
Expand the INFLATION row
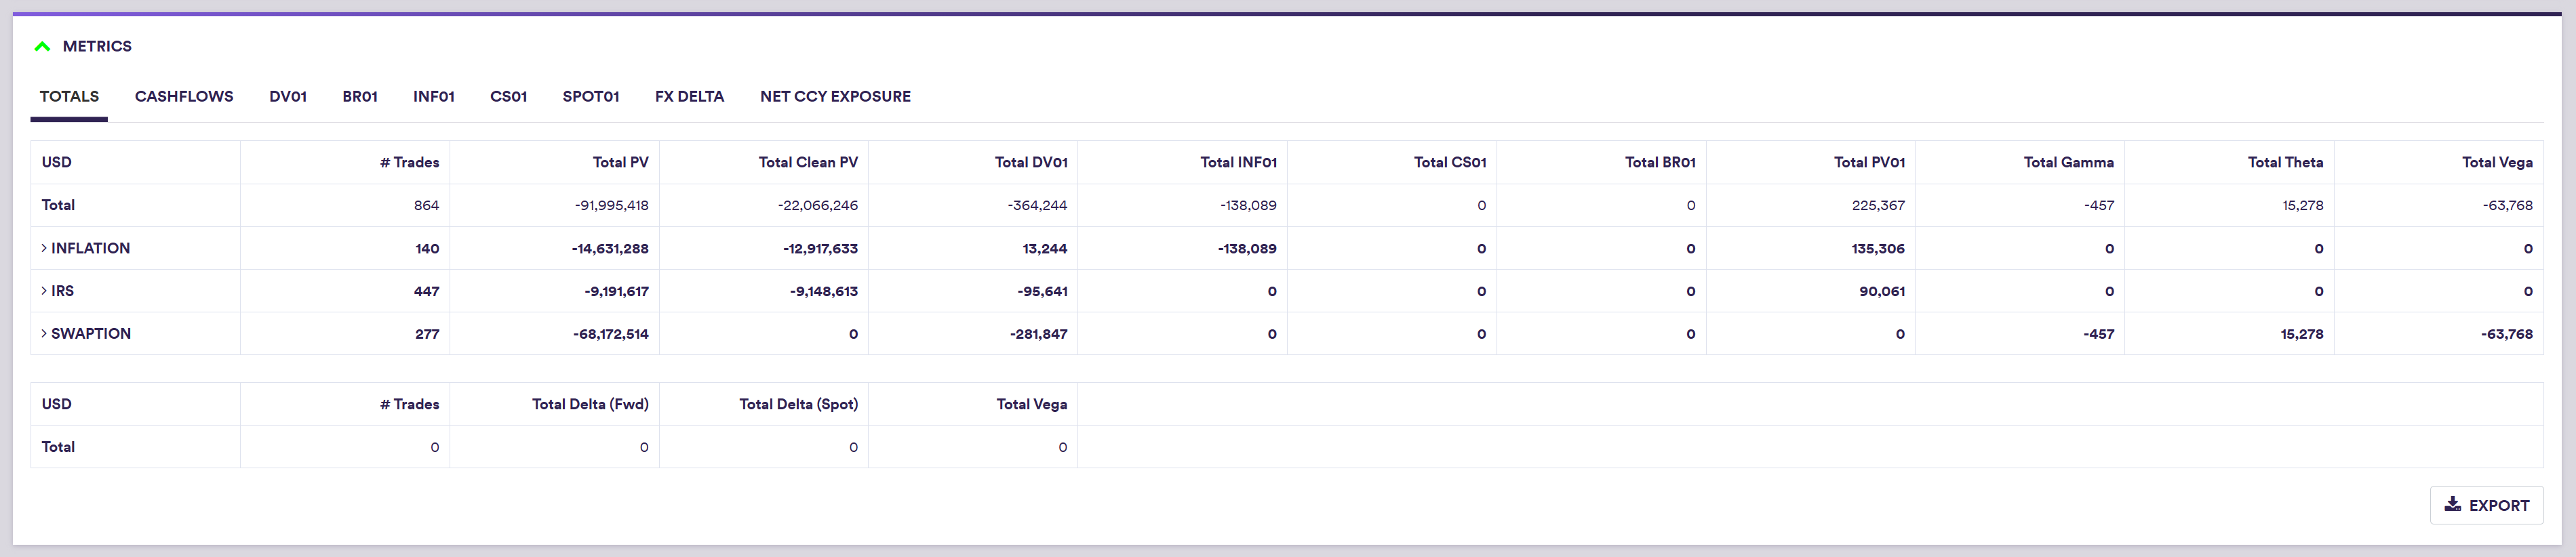pyautogui.click(x=44, y=248)
